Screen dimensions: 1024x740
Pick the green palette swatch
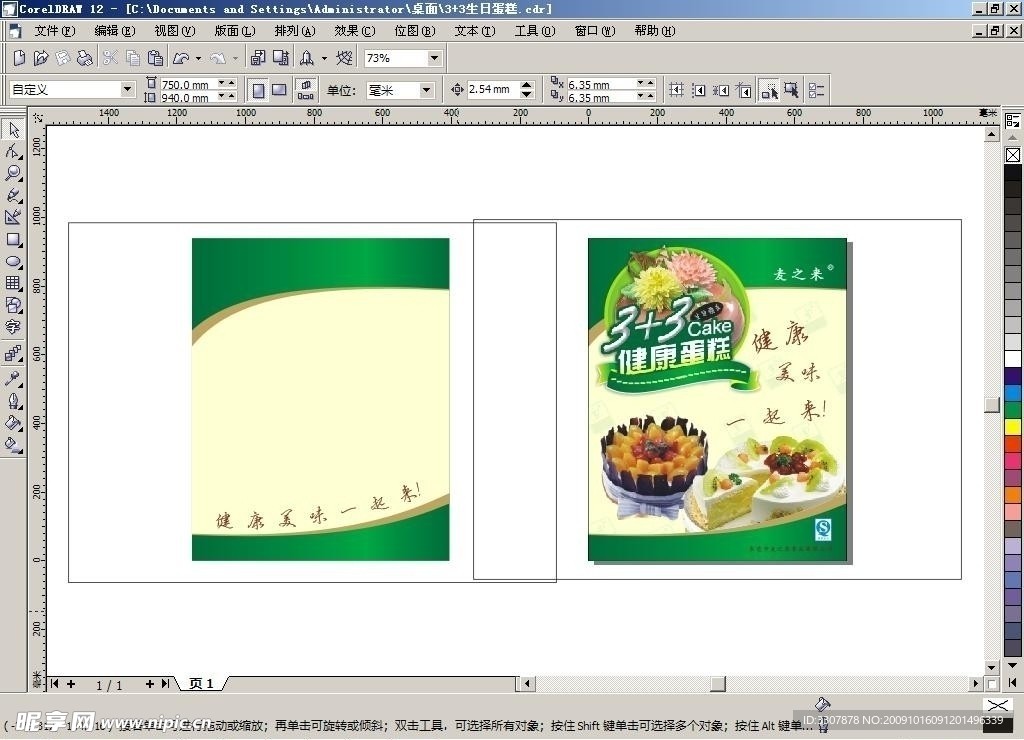1013,410
